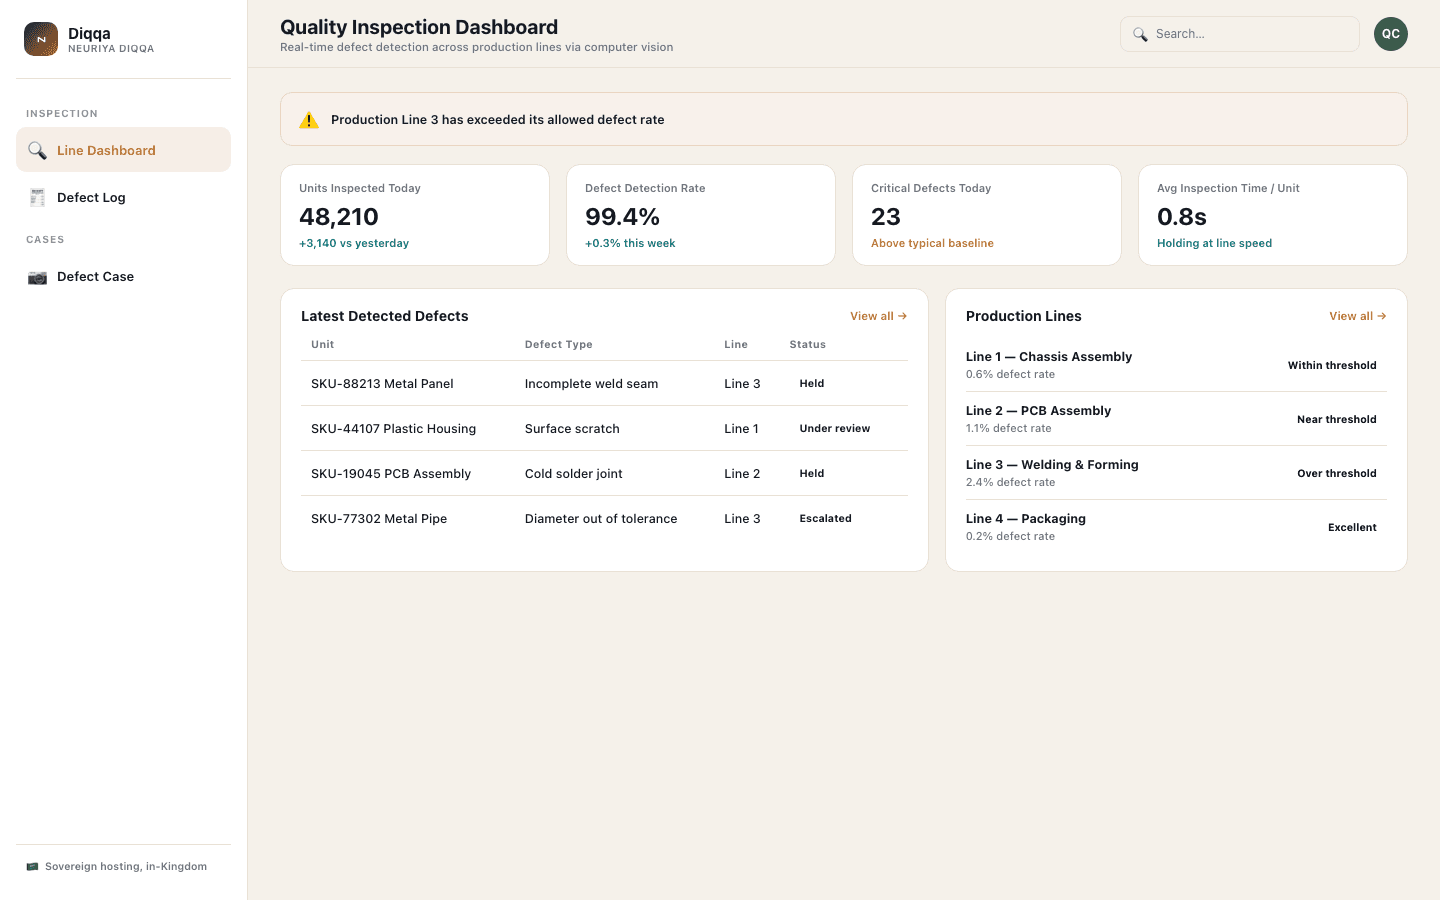Click the +0.3% this week text
The height and width of the screenshot is (900, 1440).
click(630, 244)
